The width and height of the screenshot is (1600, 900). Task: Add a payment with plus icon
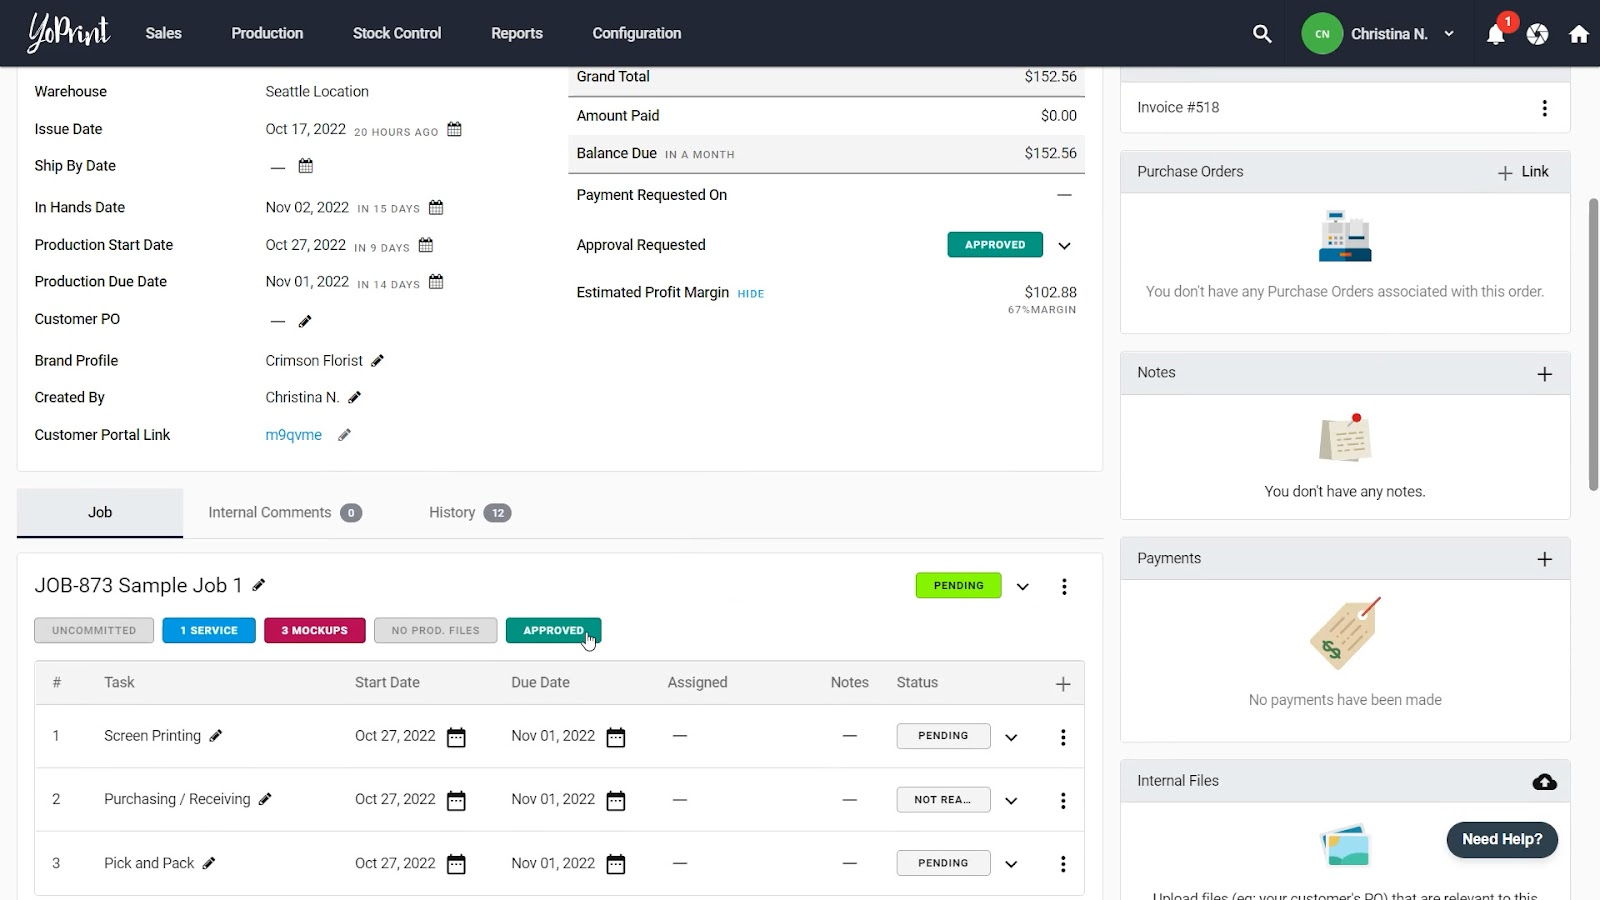pos(1545,560)
